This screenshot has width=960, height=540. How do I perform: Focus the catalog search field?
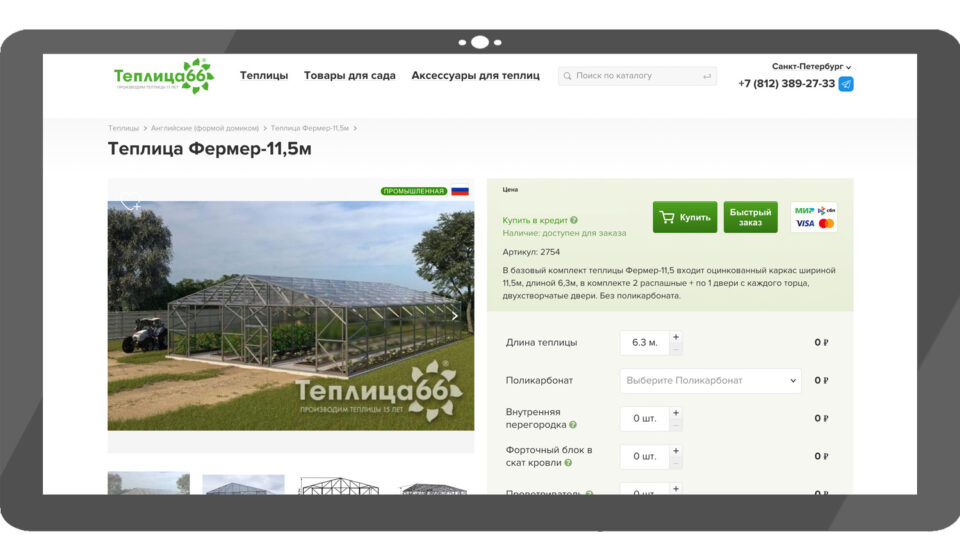tap(637, 76)
